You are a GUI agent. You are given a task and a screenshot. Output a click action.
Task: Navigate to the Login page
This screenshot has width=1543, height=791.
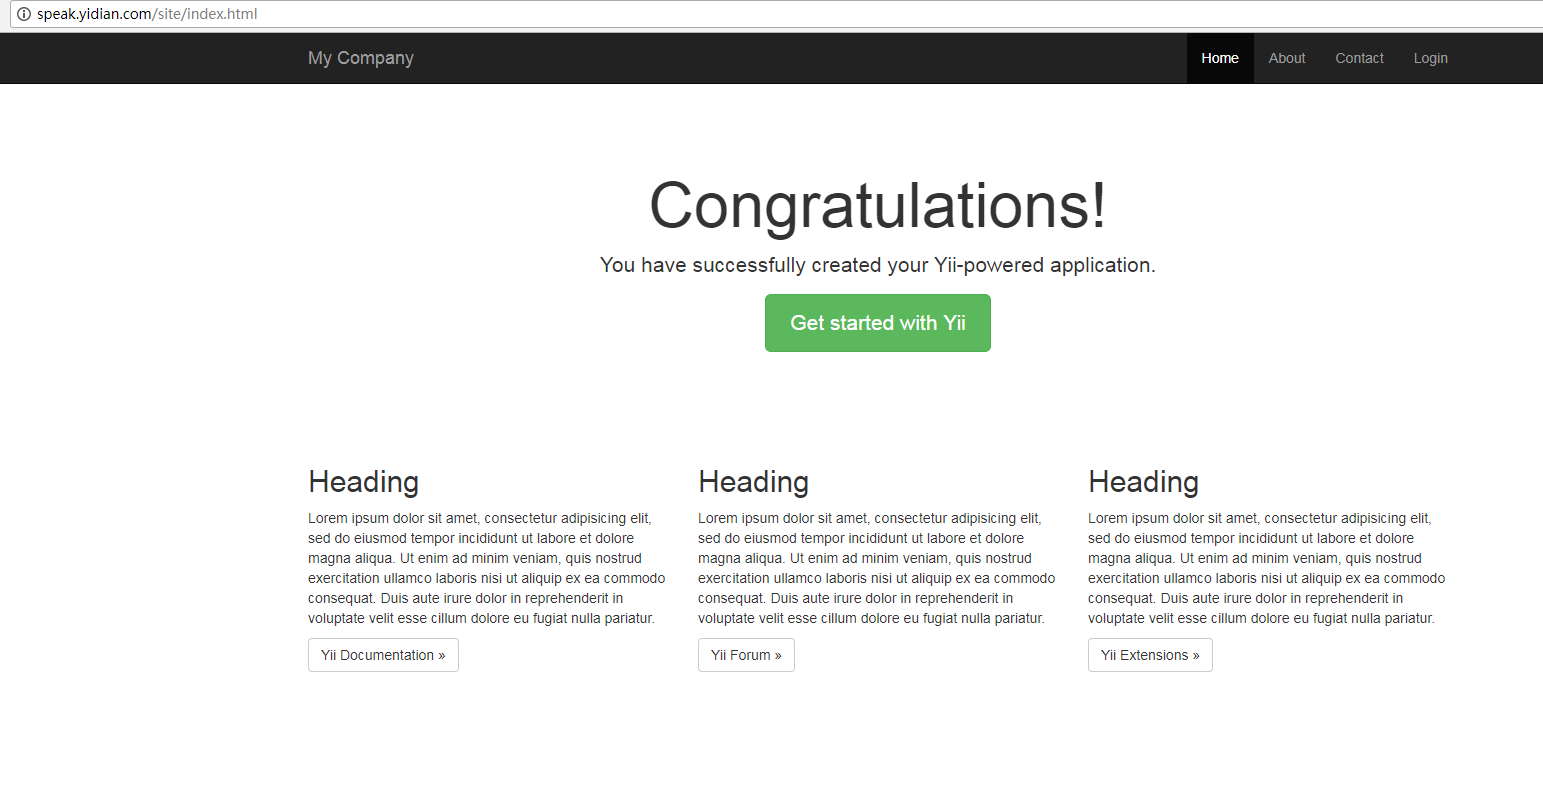(1431, 58)
